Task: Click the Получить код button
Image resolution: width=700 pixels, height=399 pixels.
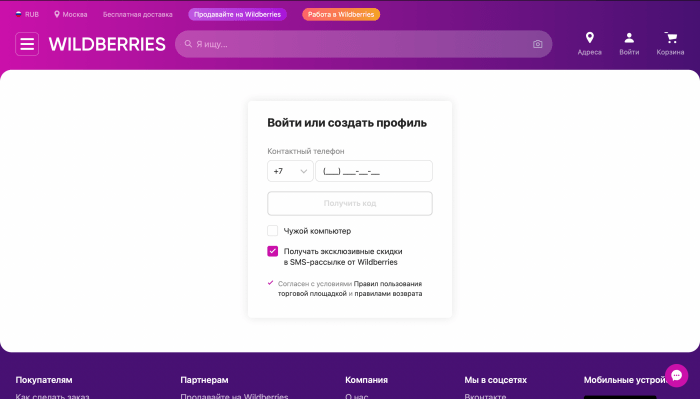Action: point(350,204)
